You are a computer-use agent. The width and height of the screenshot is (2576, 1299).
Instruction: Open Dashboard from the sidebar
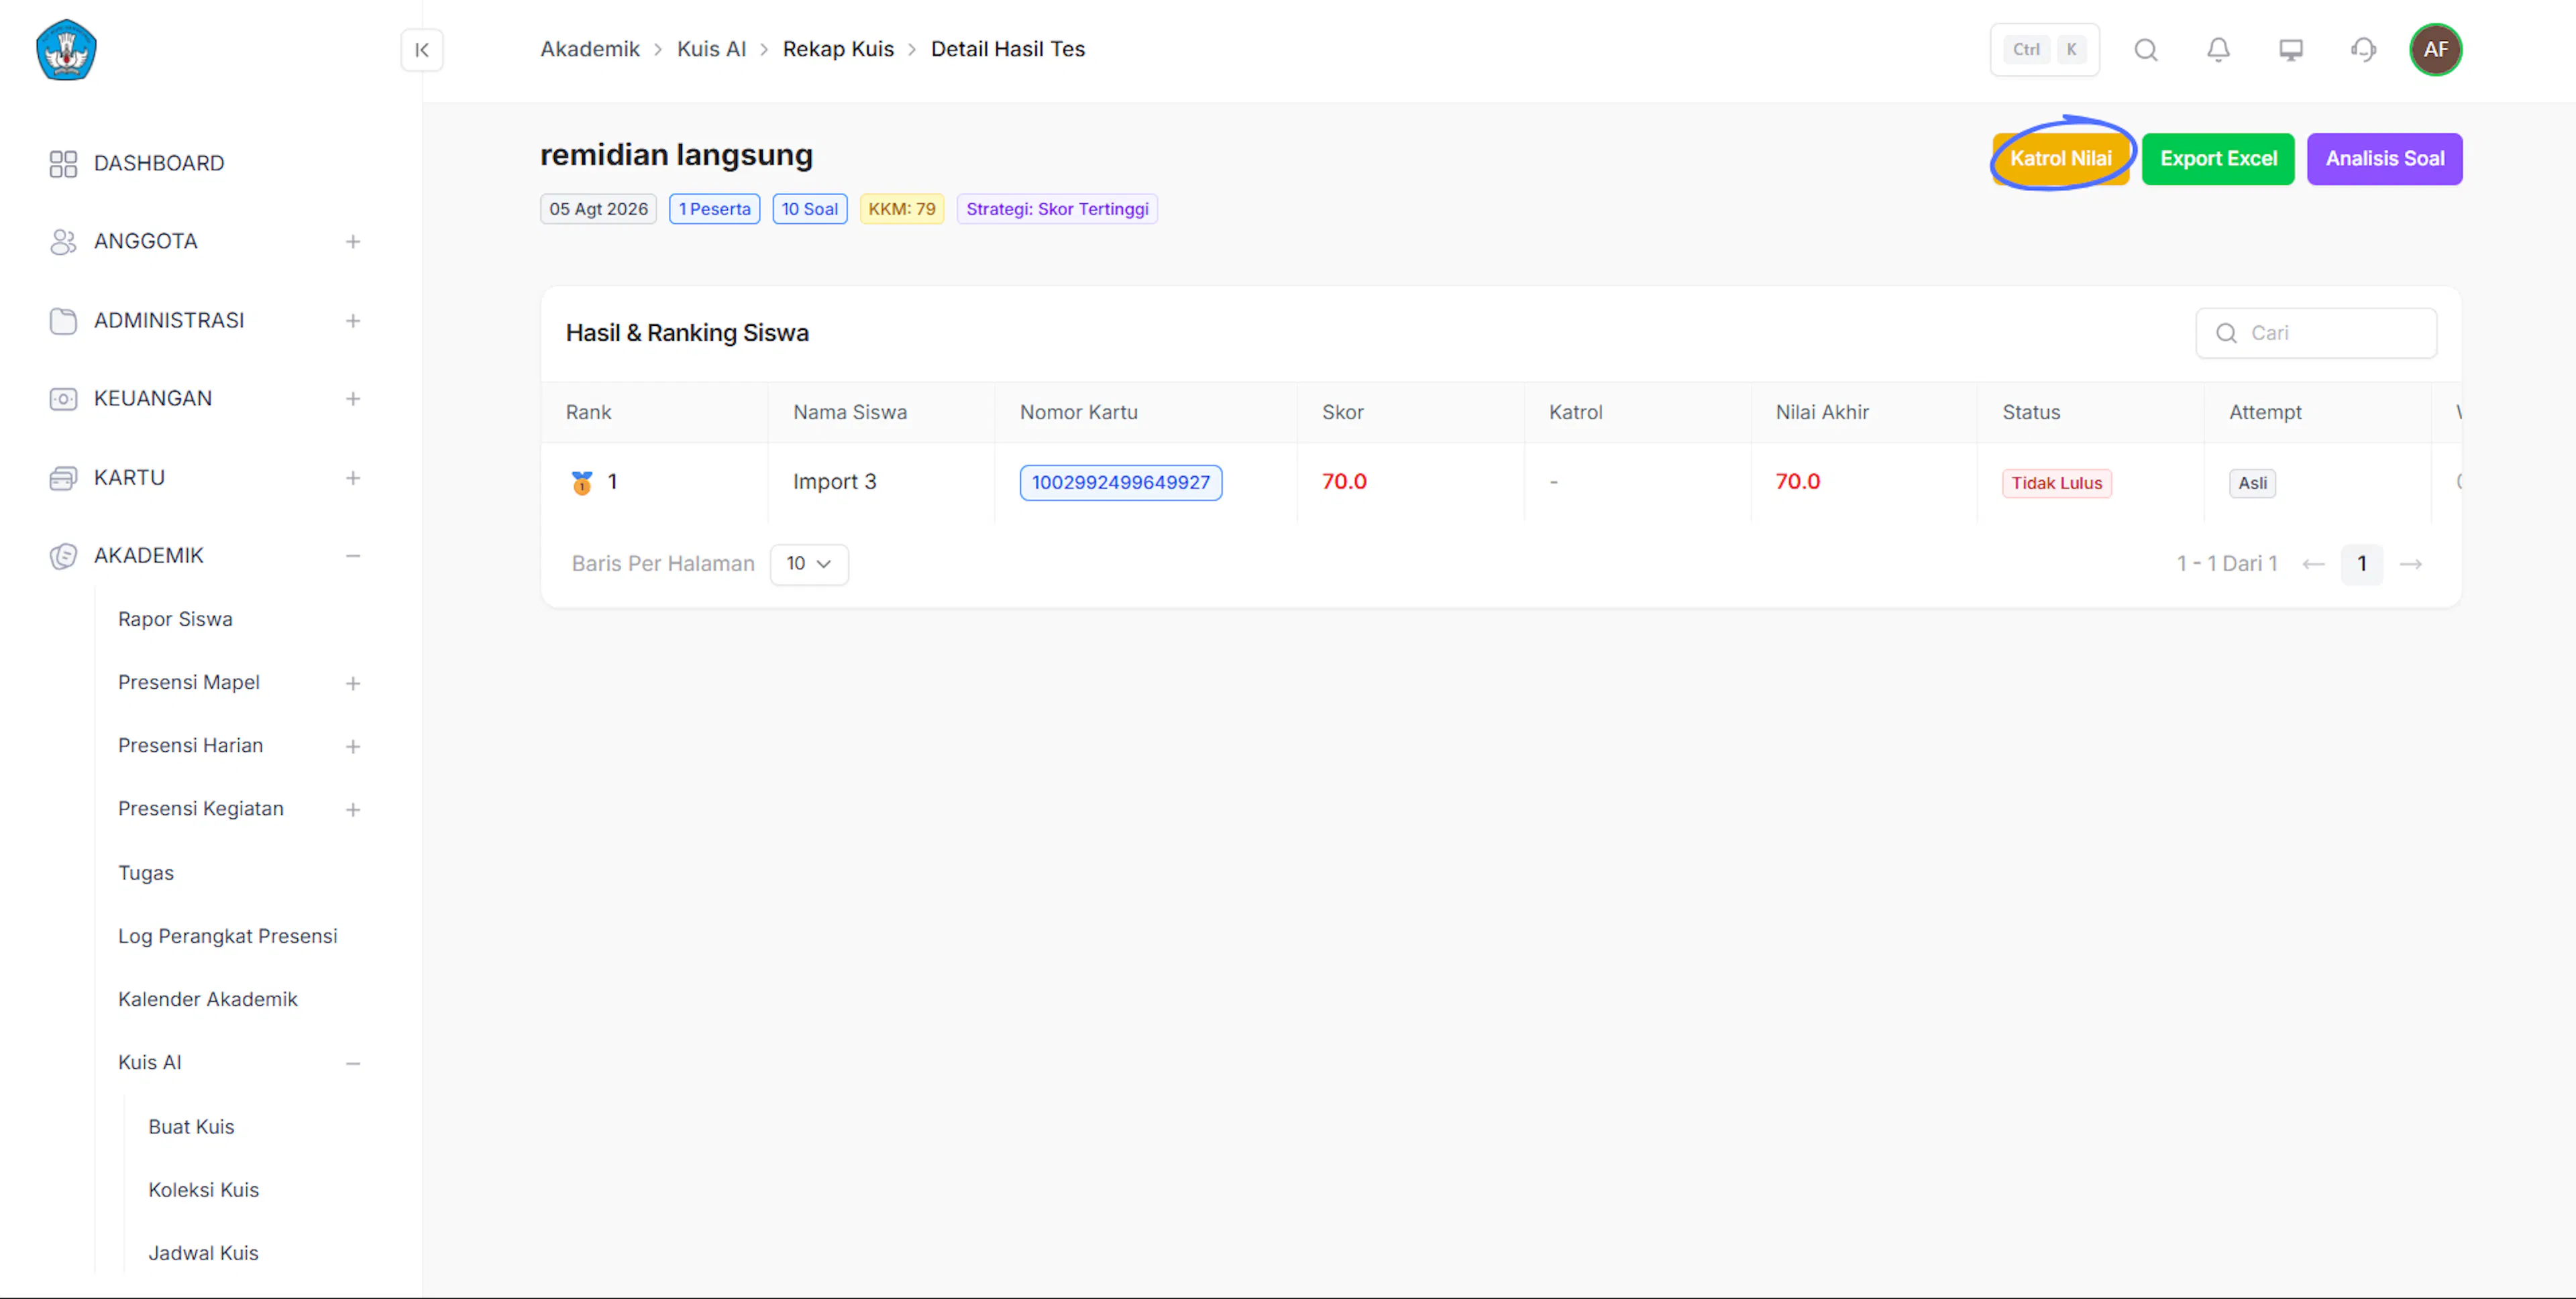(x=159, y=164)
